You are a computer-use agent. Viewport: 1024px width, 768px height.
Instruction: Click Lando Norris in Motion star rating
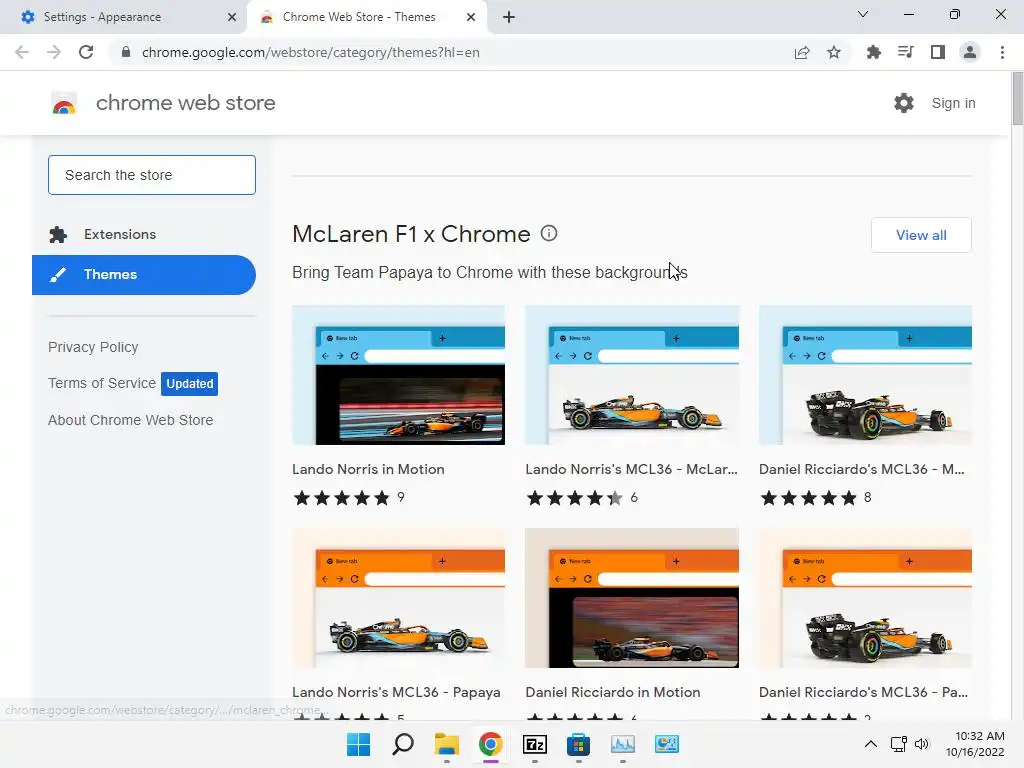(342, 498)
